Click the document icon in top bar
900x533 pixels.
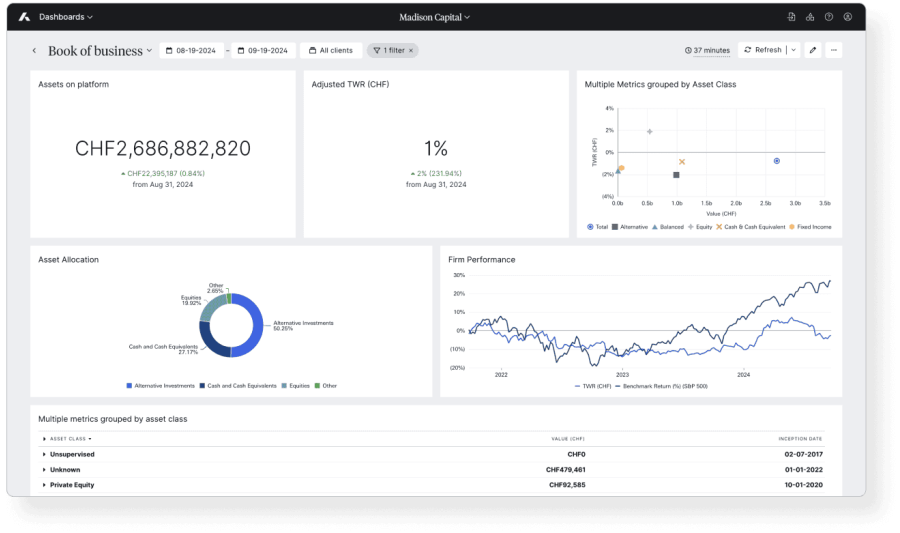[791, 17]
